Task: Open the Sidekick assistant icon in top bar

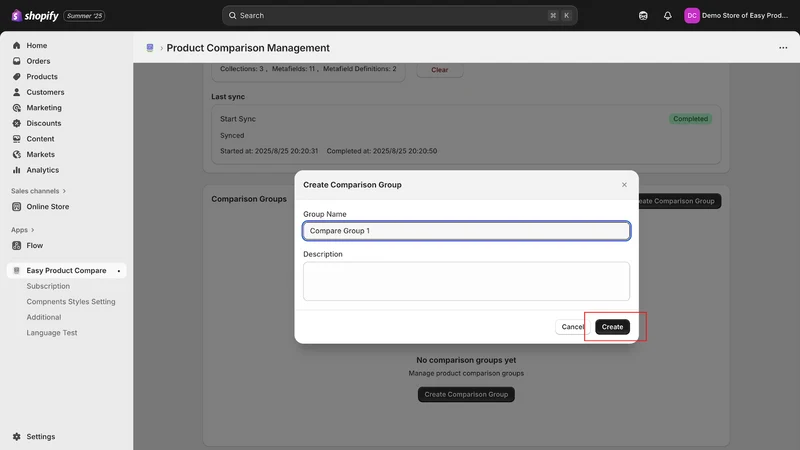Action: tap(643, 16)
